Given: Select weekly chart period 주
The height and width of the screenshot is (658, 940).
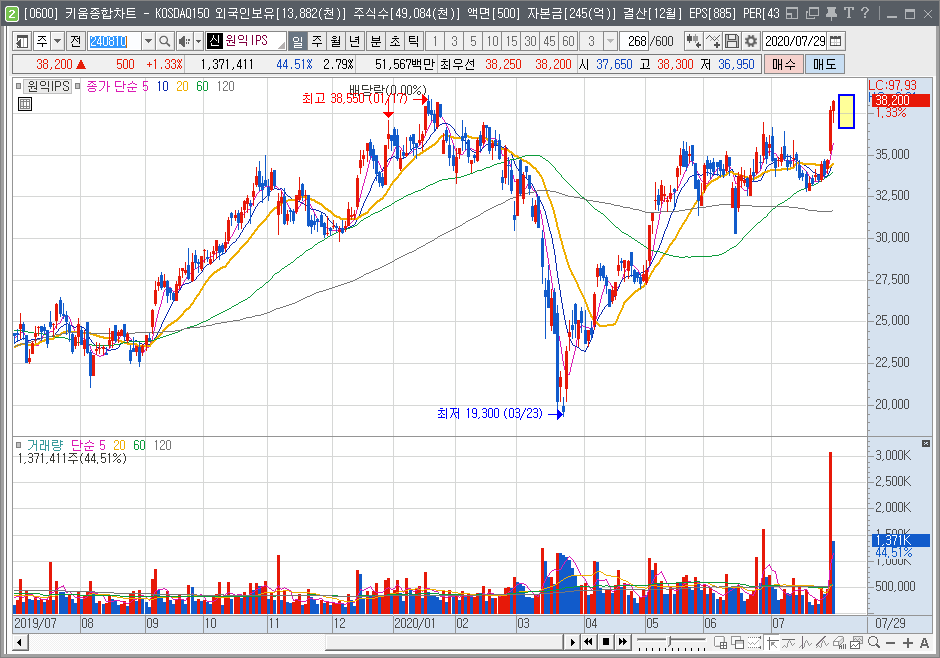Looking at the screenshot, I should click(317, 41).
